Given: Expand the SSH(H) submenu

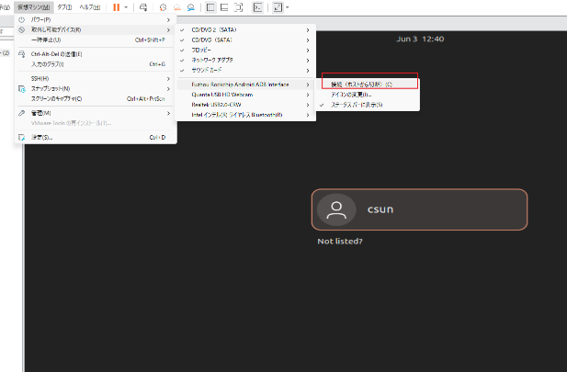Looking at the screenshot, I should tap(95, 78).
